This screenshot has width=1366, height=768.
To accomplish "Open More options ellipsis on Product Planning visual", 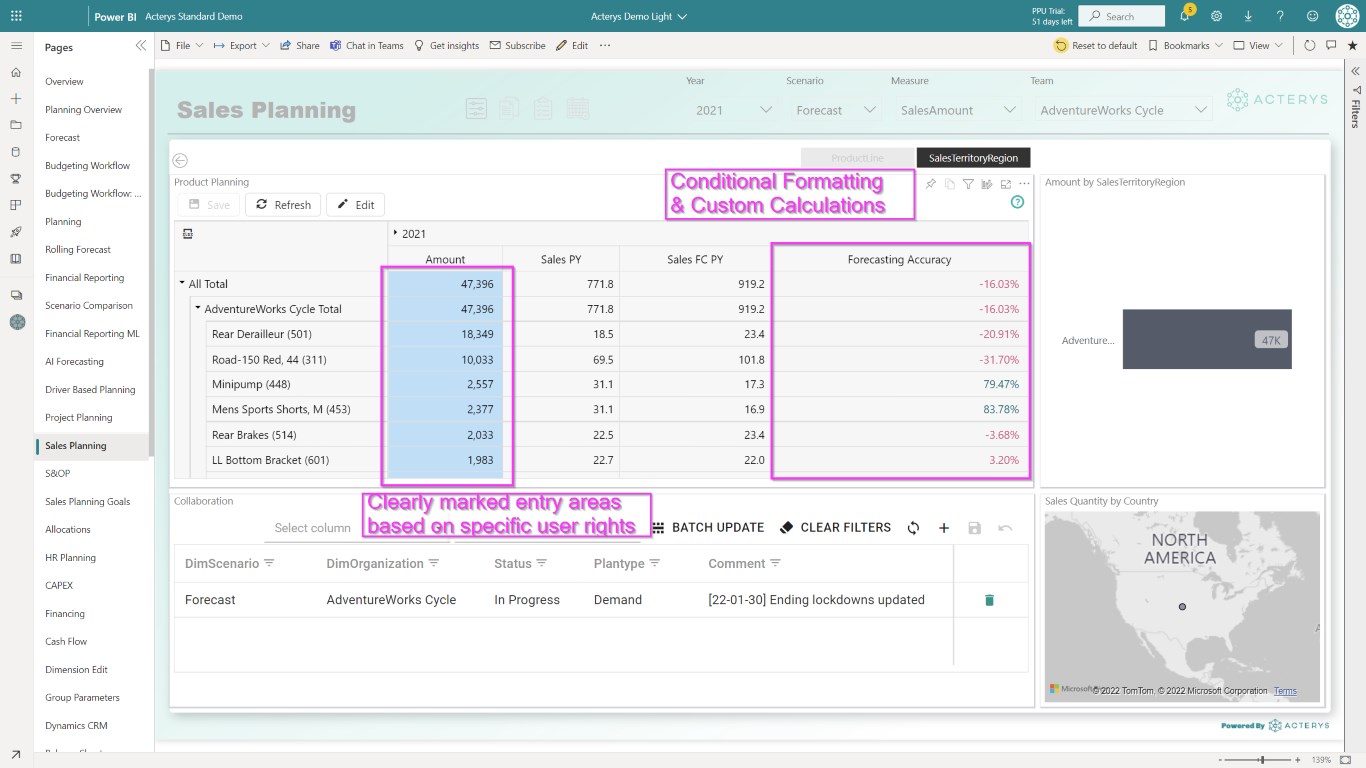I will [1024, 184].
